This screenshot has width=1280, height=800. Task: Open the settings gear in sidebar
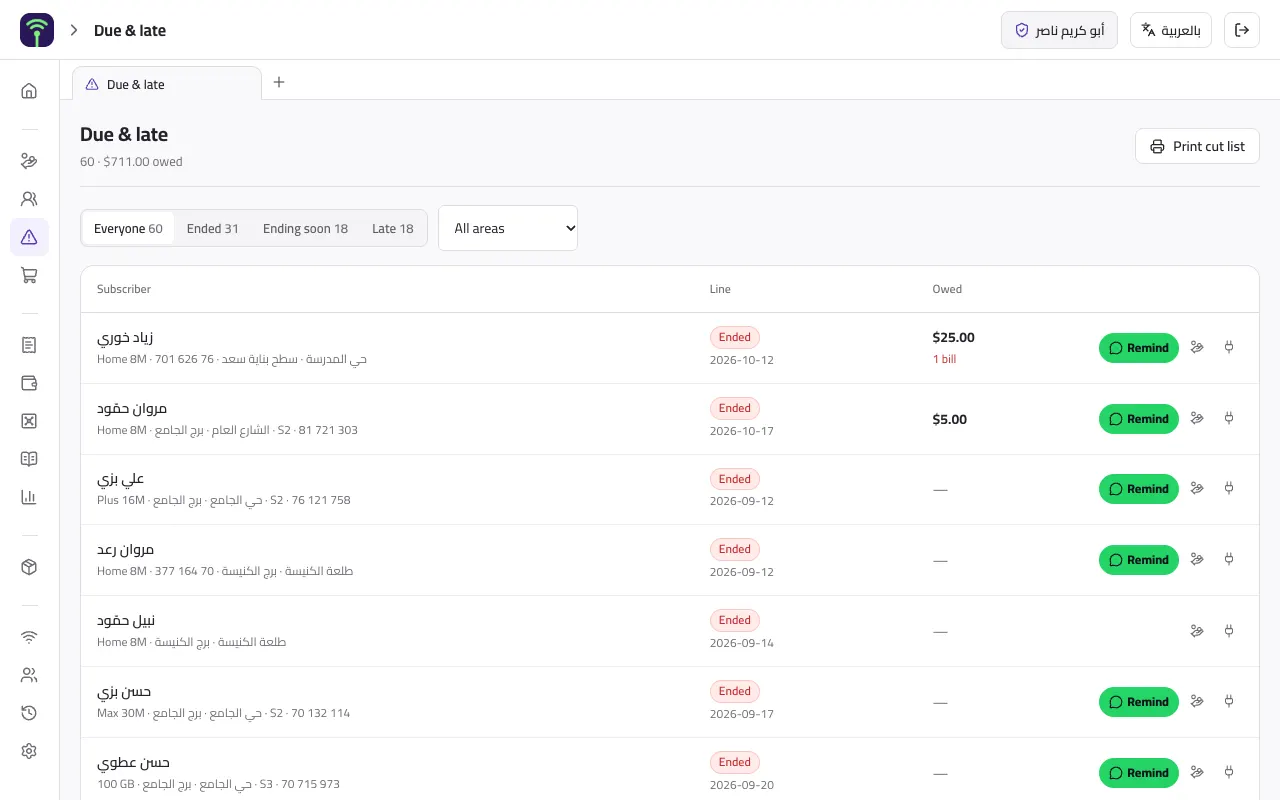[29, 751]
